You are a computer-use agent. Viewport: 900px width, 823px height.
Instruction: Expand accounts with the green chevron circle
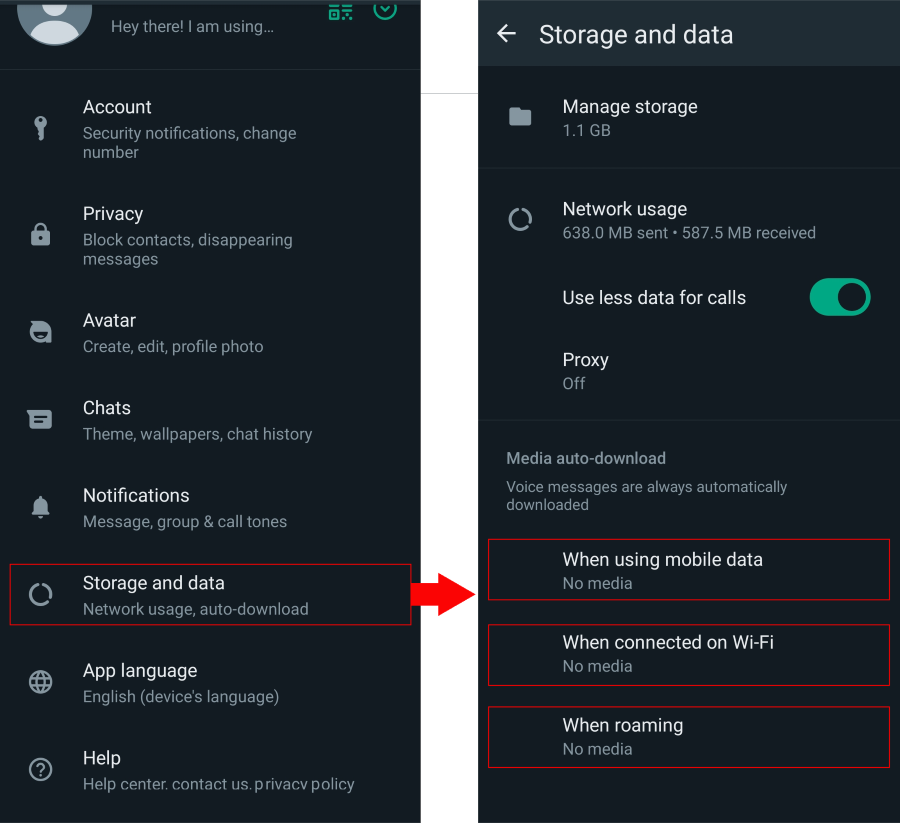pos(385,10)
